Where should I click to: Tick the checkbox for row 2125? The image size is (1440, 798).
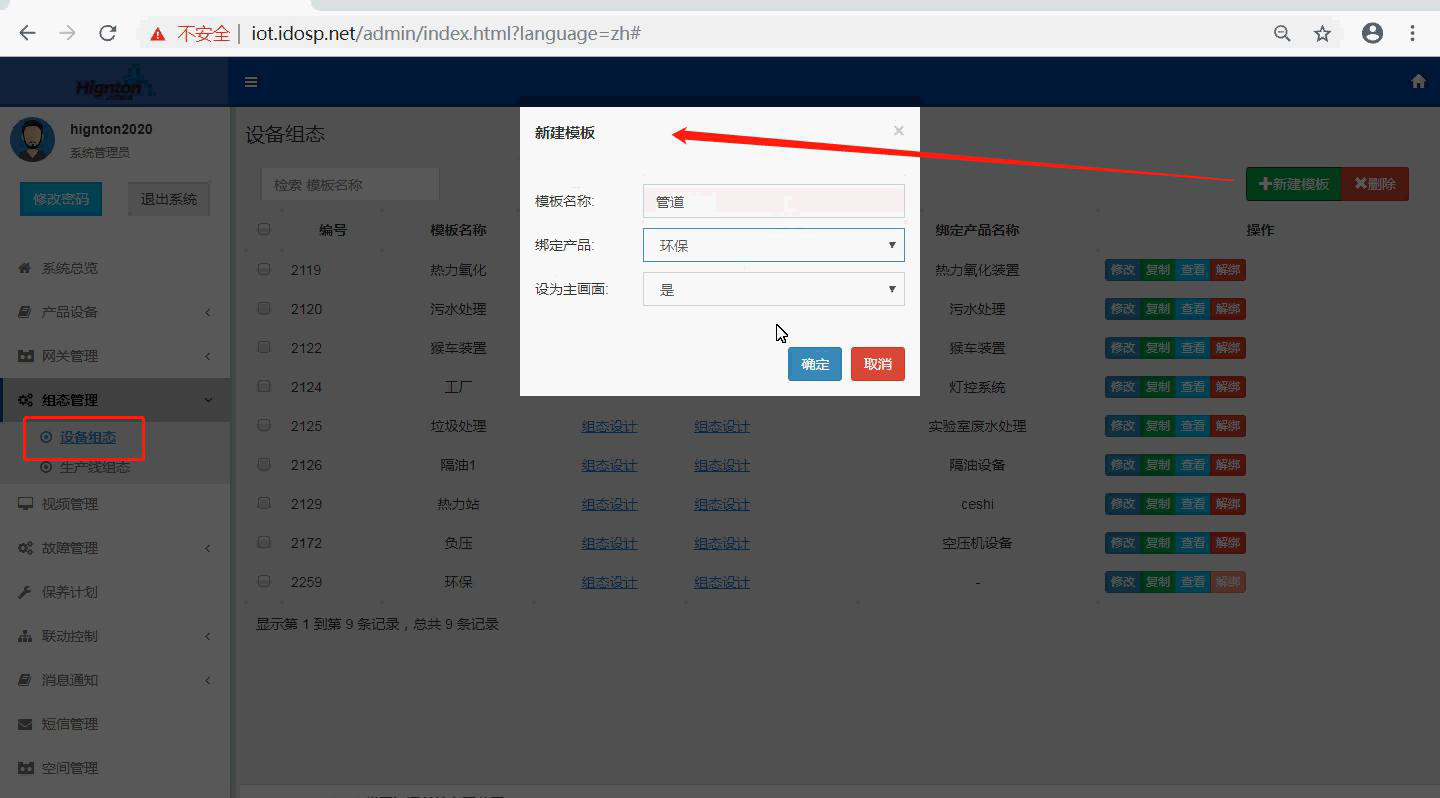coord(264,425)
